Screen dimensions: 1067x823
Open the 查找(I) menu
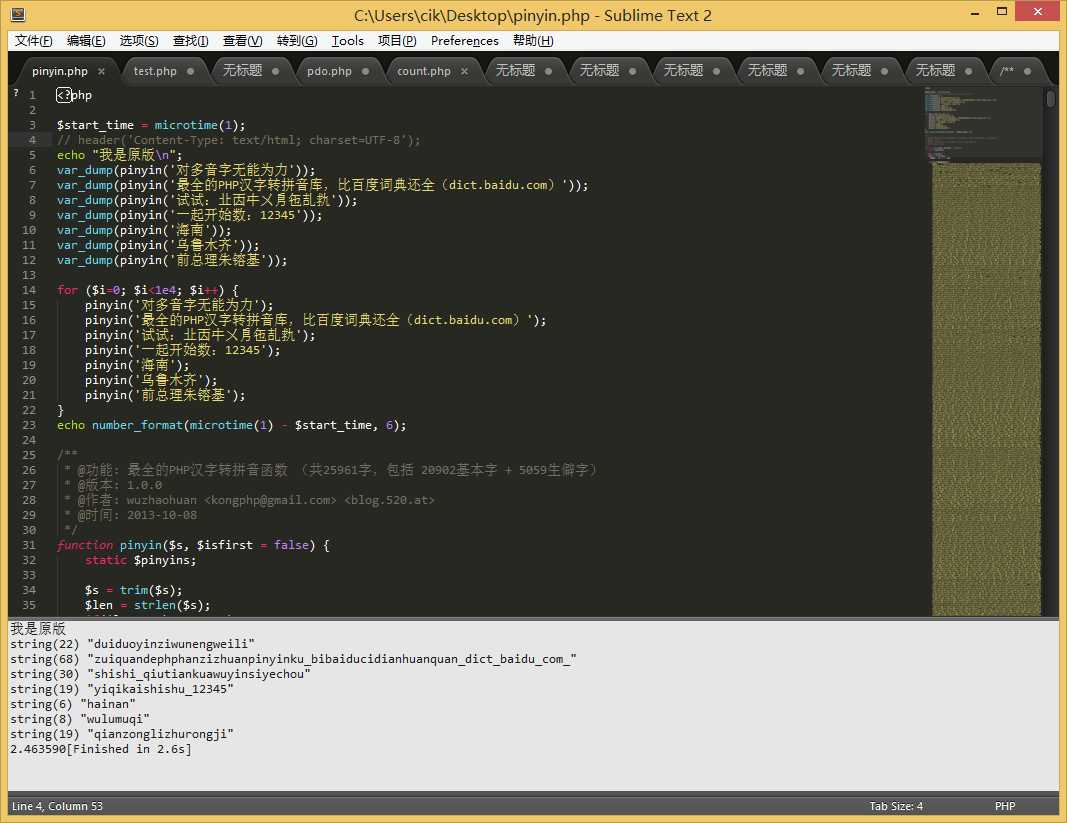(x=191, y=41)
